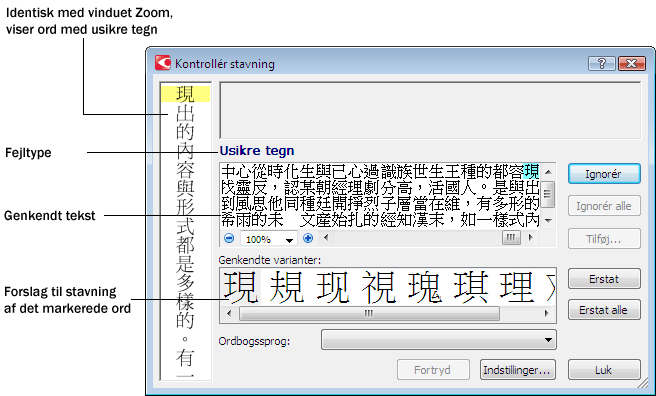Click the variants horizontal scrollbar thumb
656x396 pixels.
click(369, 313)
